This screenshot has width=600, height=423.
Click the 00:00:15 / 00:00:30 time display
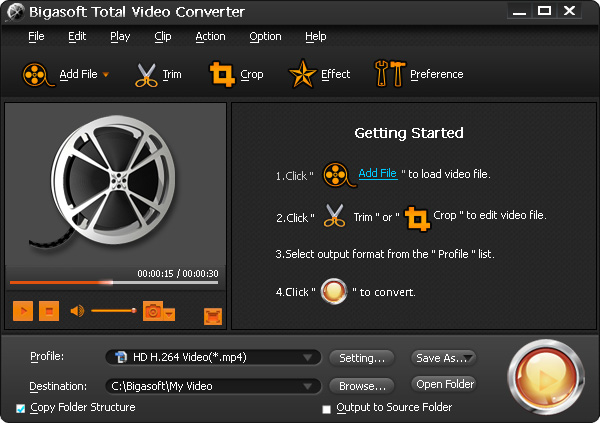pos(178,273)
